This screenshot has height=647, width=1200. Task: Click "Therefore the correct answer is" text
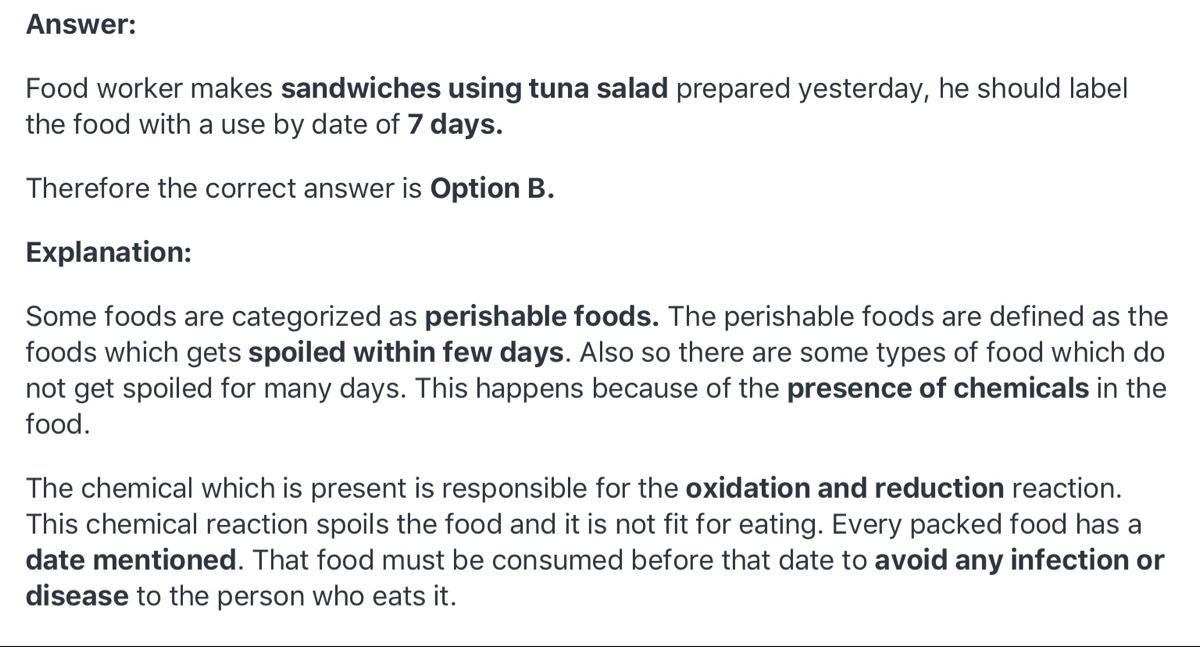point(224,189)
